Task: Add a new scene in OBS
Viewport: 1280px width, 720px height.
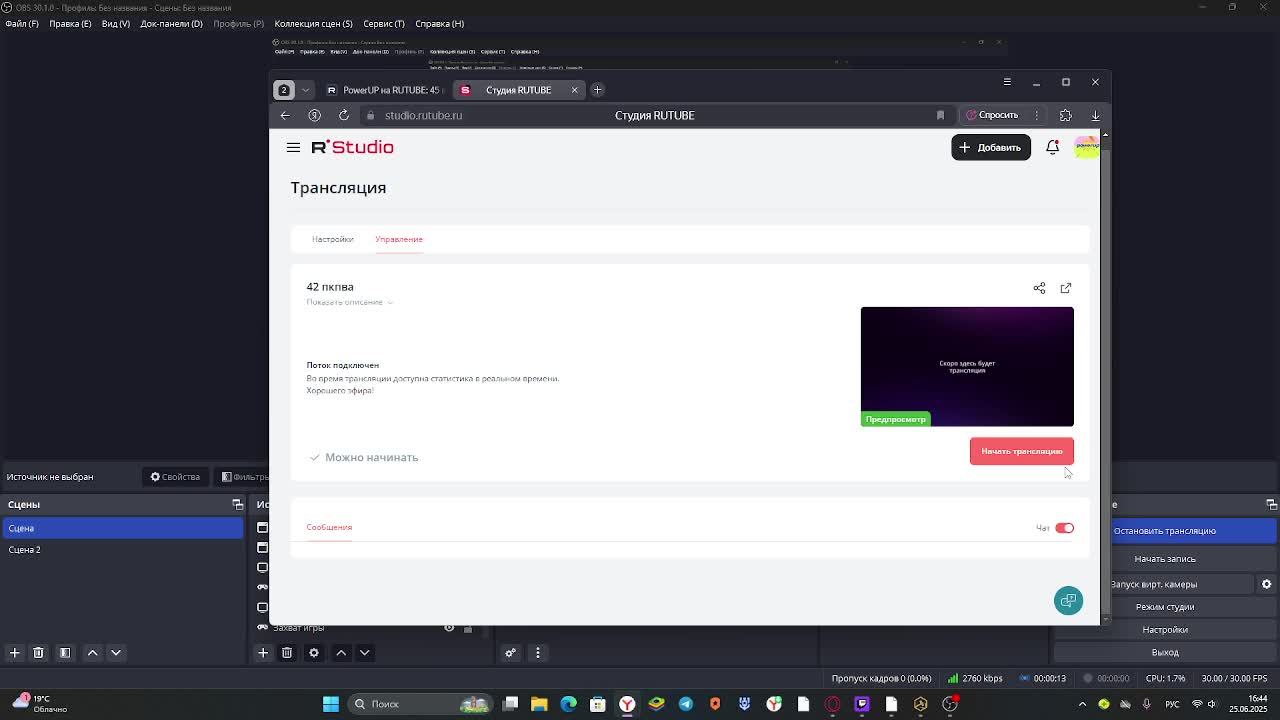Action: [14, 653]
